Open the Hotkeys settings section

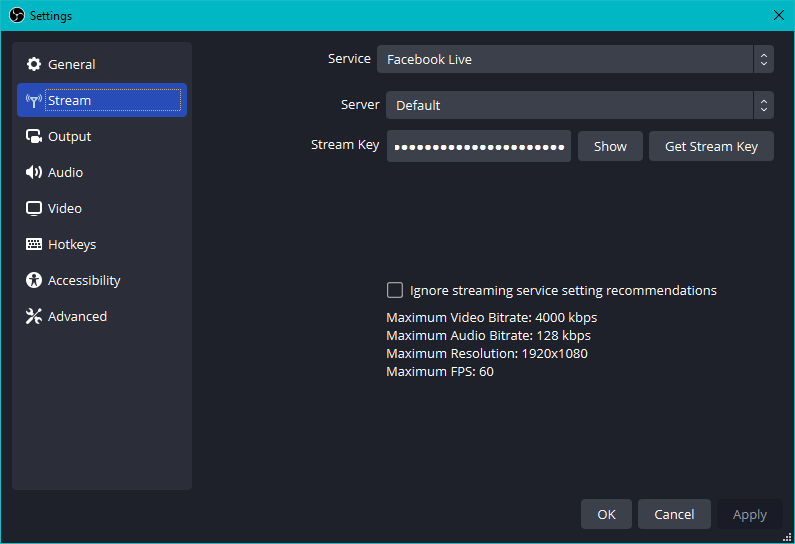(72, 244)
